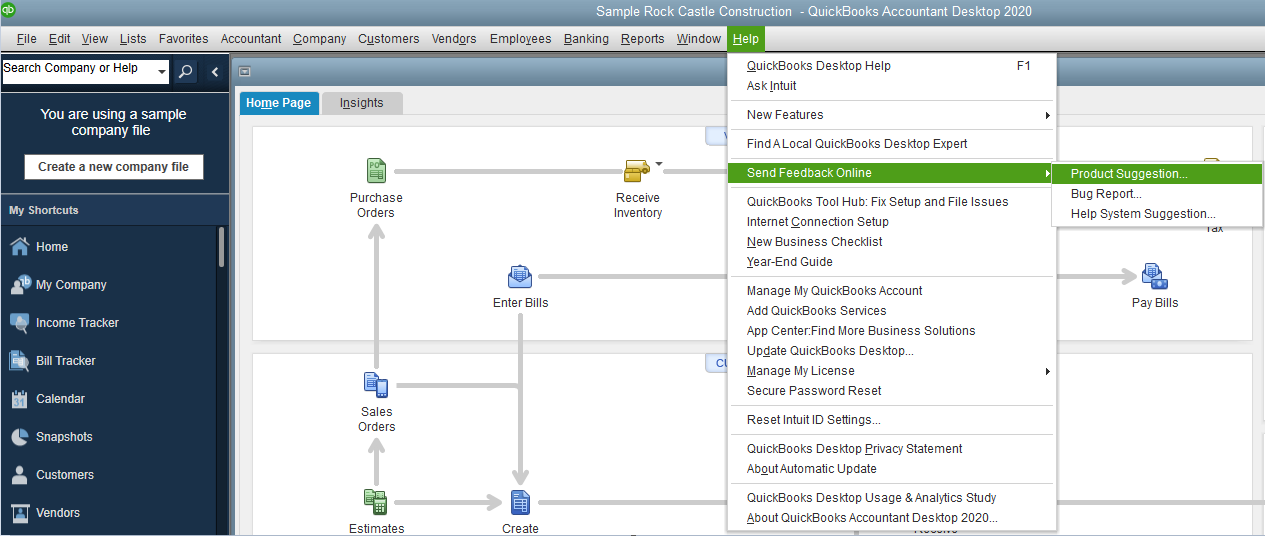Collapse the left sidebar with arrow button
The height and width of the screenshot is (536, 1265).
pyautogui.click(x=215, y=72)
